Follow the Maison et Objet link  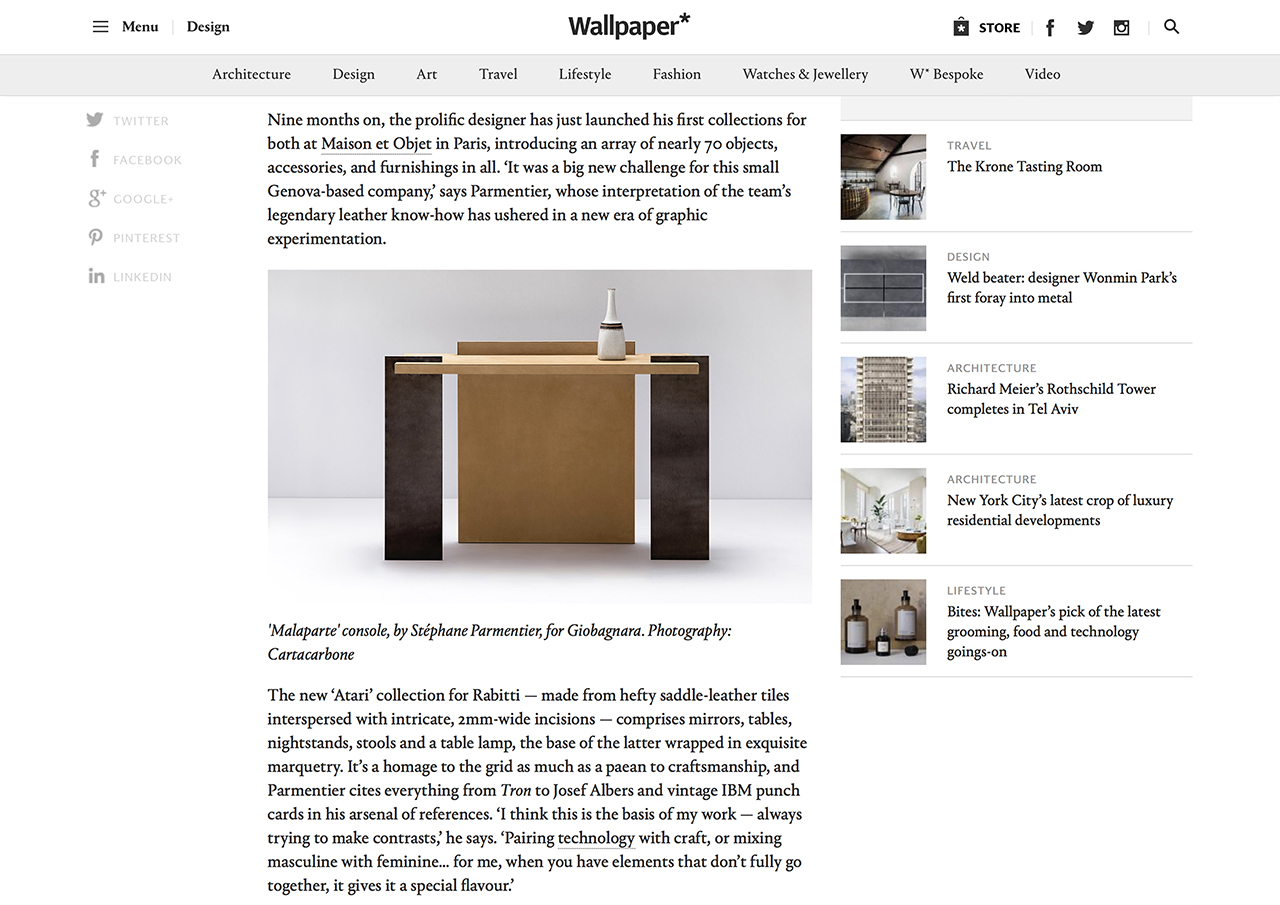tap(376, 144)
